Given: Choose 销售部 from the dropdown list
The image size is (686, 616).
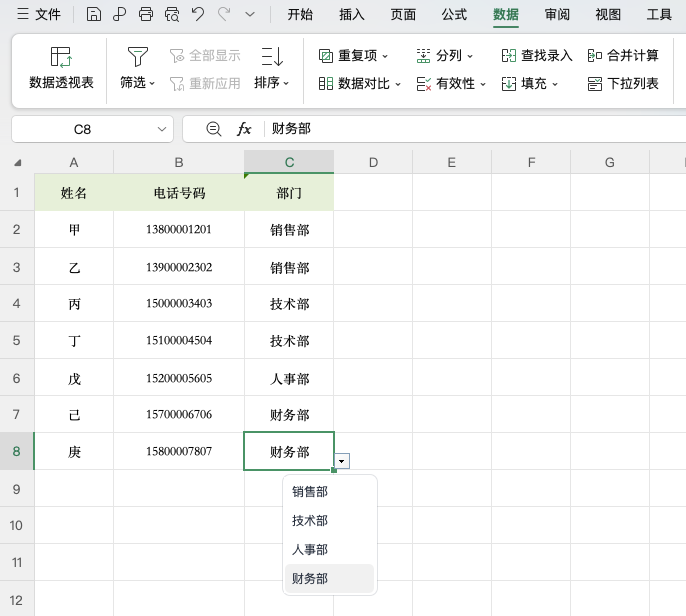Looking at the screenshot, I should coord(330,492).
